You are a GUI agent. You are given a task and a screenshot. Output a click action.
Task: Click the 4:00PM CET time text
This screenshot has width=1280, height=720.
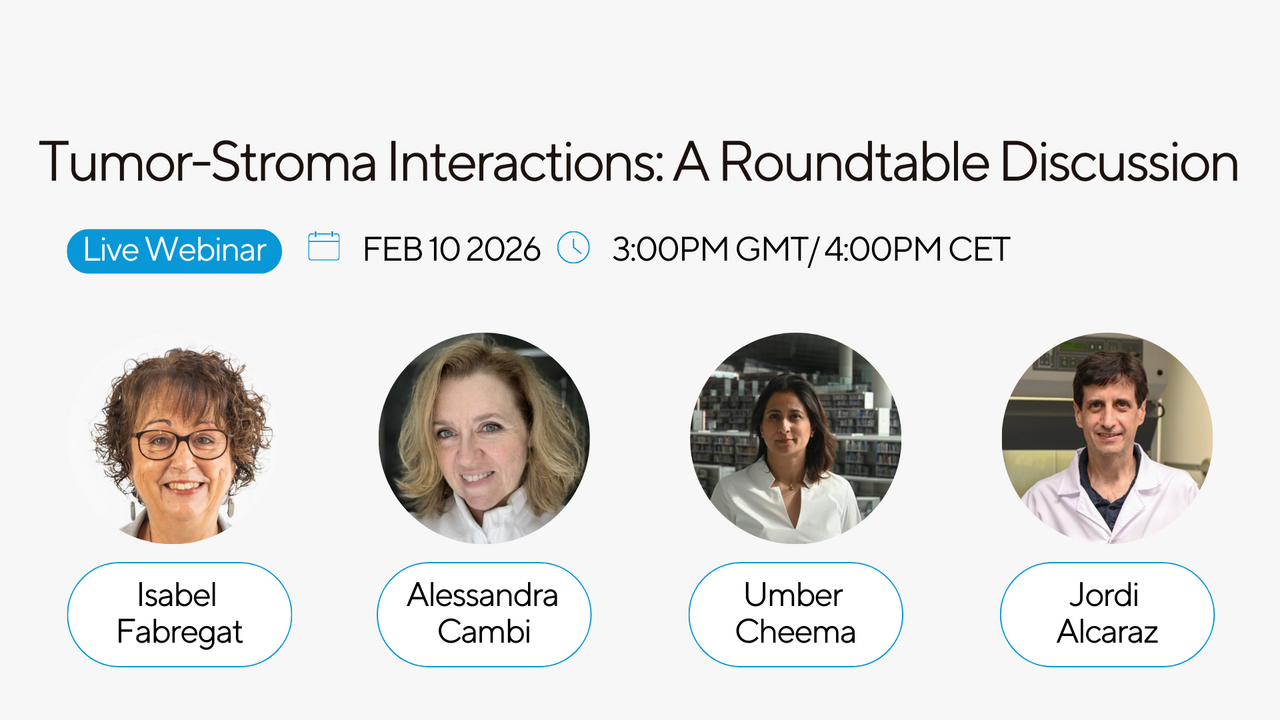pyautogui.click(x=918, y=249)
